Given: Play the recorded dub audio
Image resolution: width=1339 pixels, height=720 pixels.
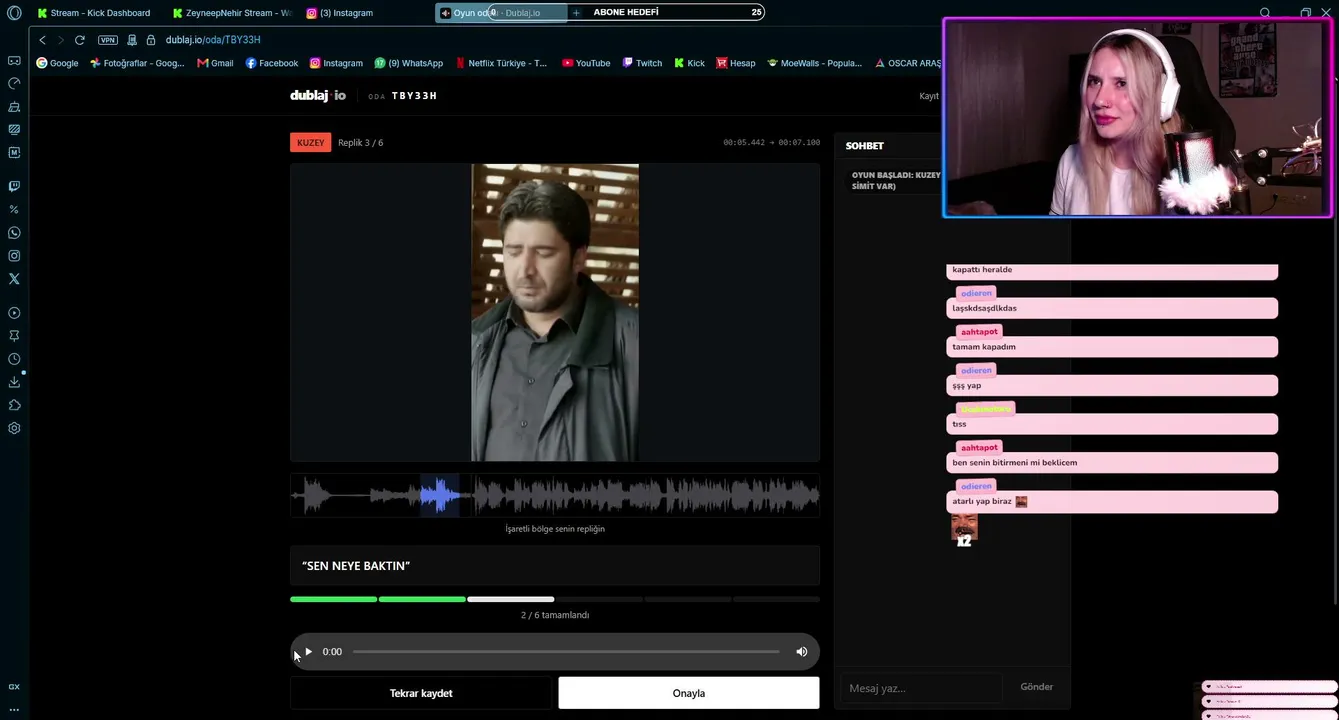Looking at the screenshot, I should pos(308,652).
